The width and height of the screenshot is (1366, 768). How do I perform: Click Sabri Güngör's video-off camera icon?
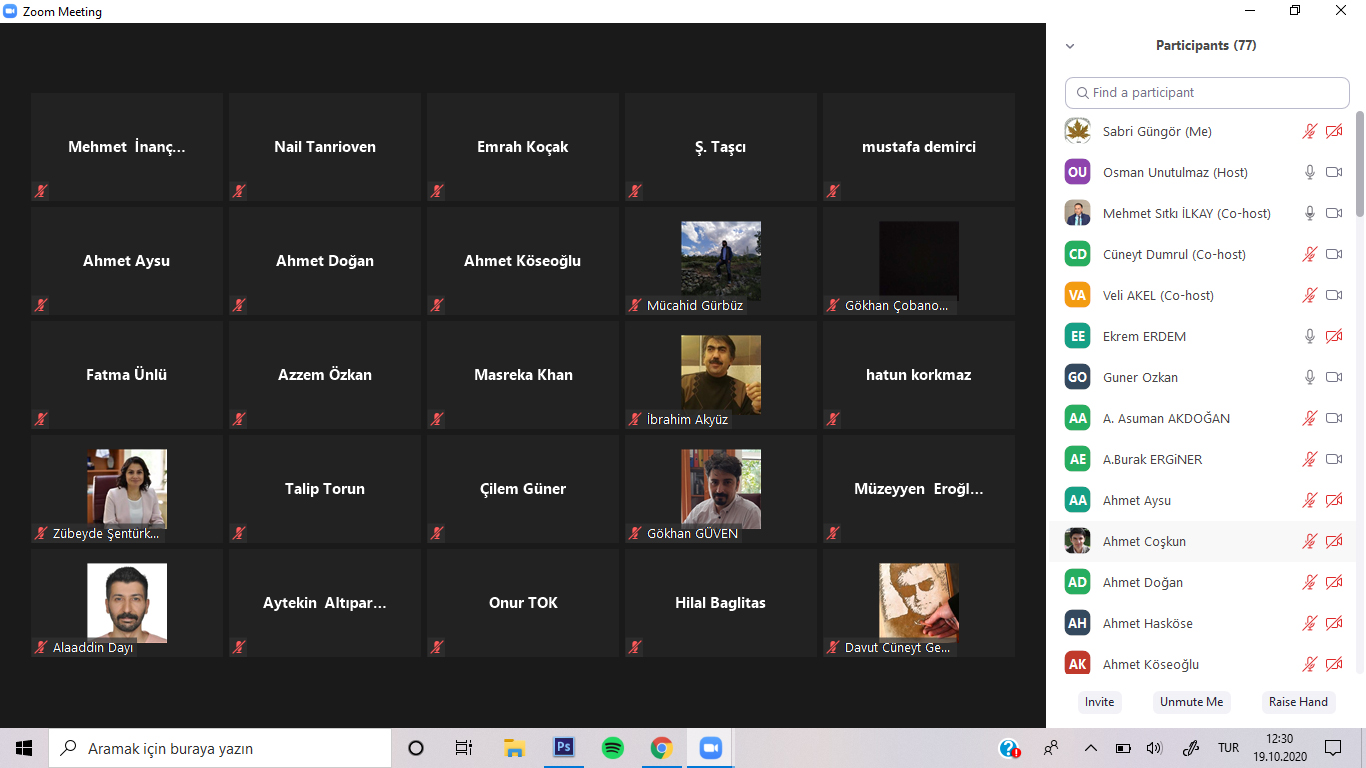[x=1333, y=131]
